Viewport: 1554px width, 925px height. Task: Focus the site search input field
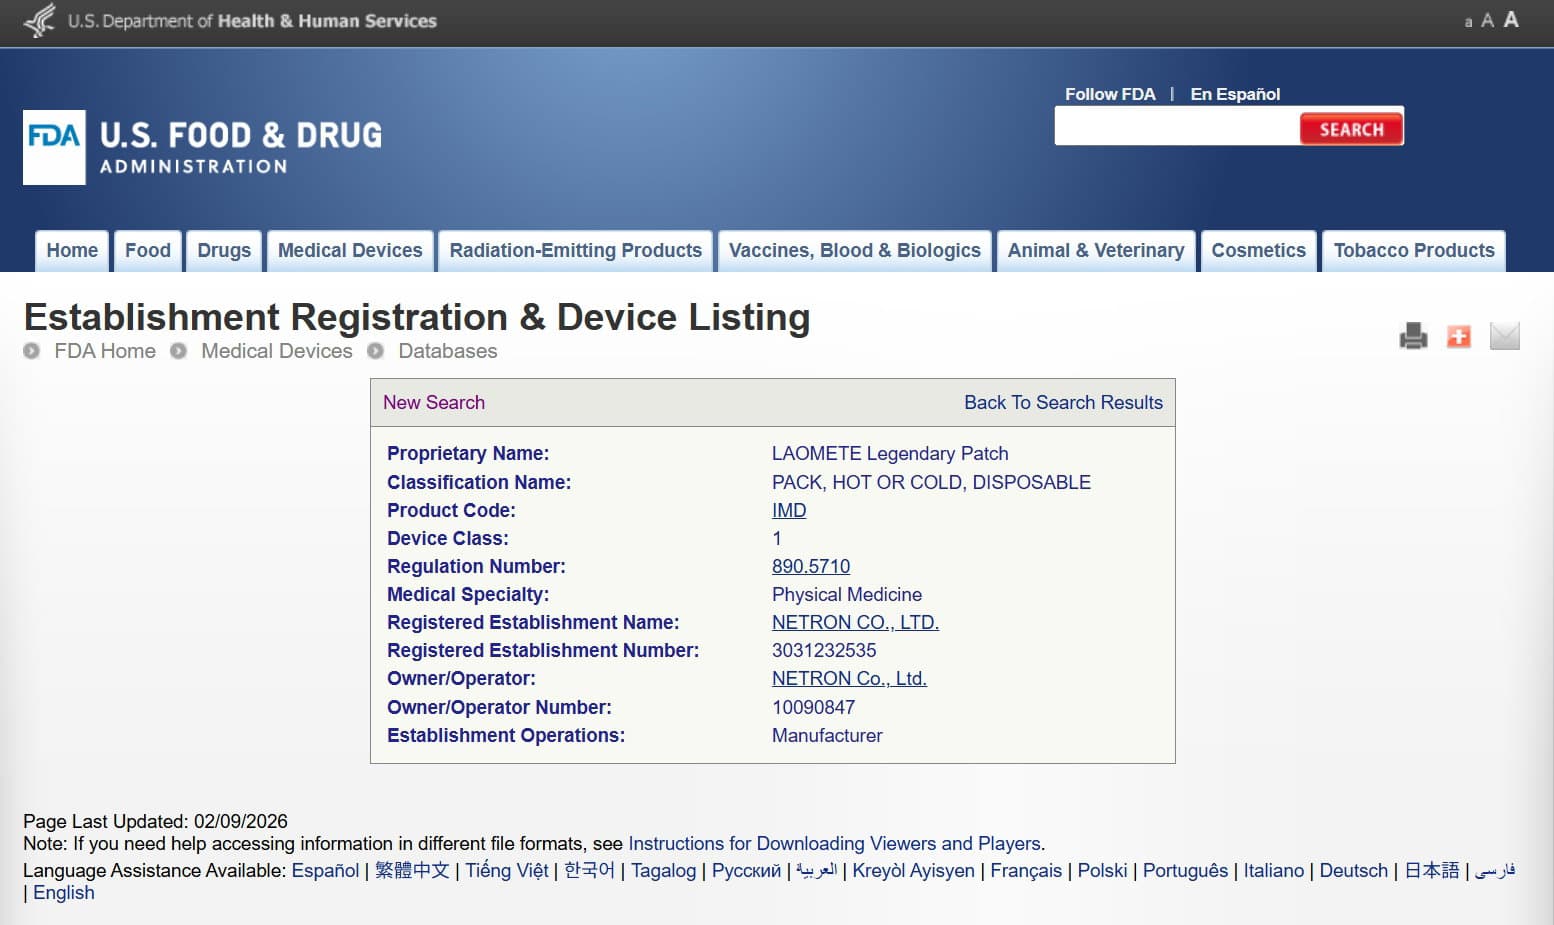[x=1177, y=127]
